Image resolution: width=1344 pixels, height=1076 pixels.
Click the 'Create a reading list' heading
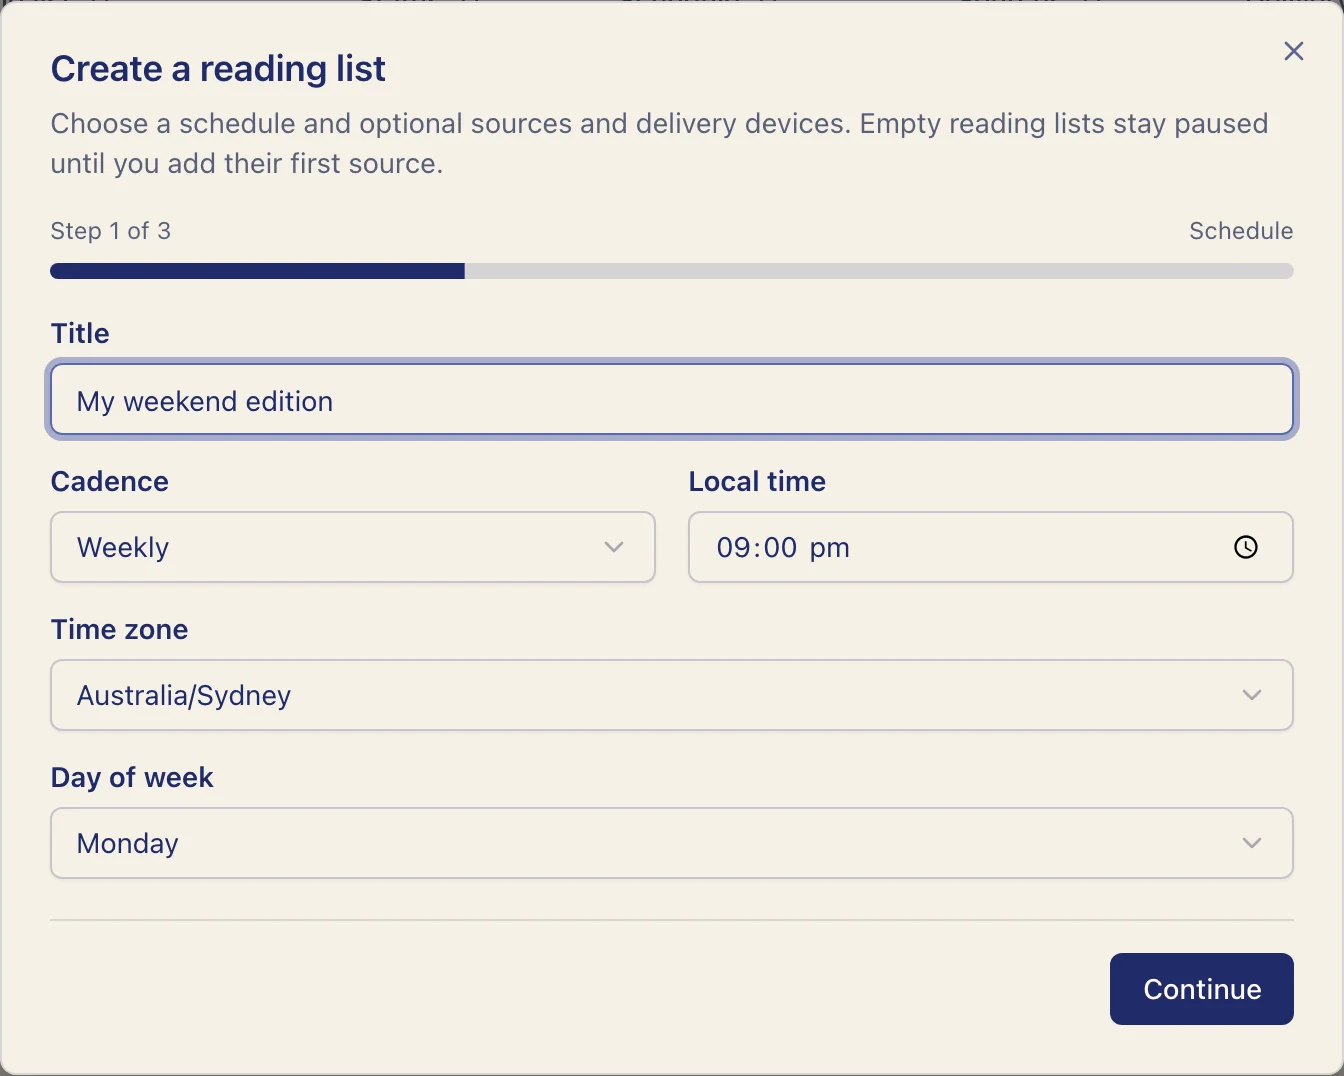218,69
